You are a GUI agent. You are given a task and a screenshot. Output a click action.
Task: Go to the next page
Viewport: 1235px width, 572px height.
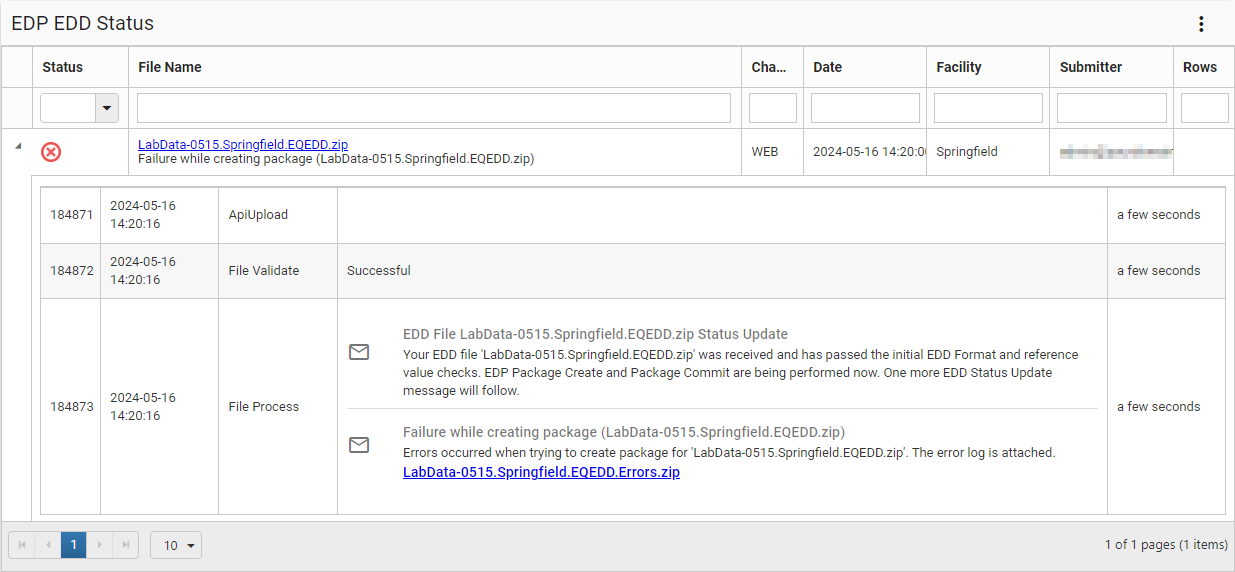pos(100,545)
